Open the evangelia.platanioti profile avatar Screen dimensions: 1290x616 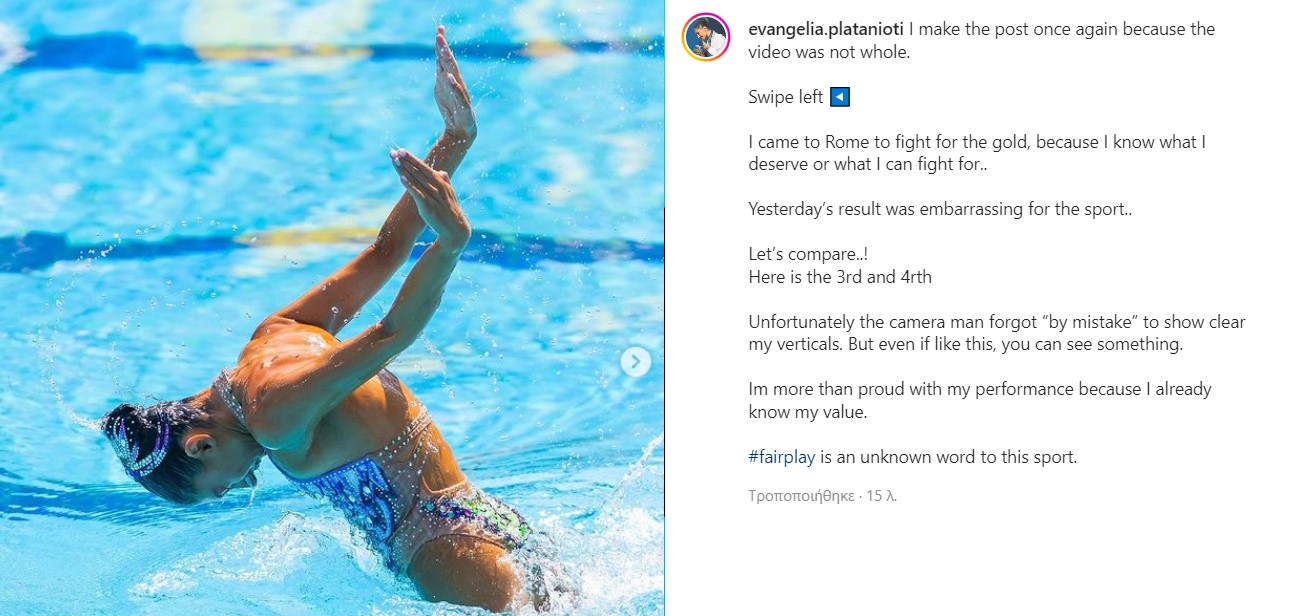[705, 37]
